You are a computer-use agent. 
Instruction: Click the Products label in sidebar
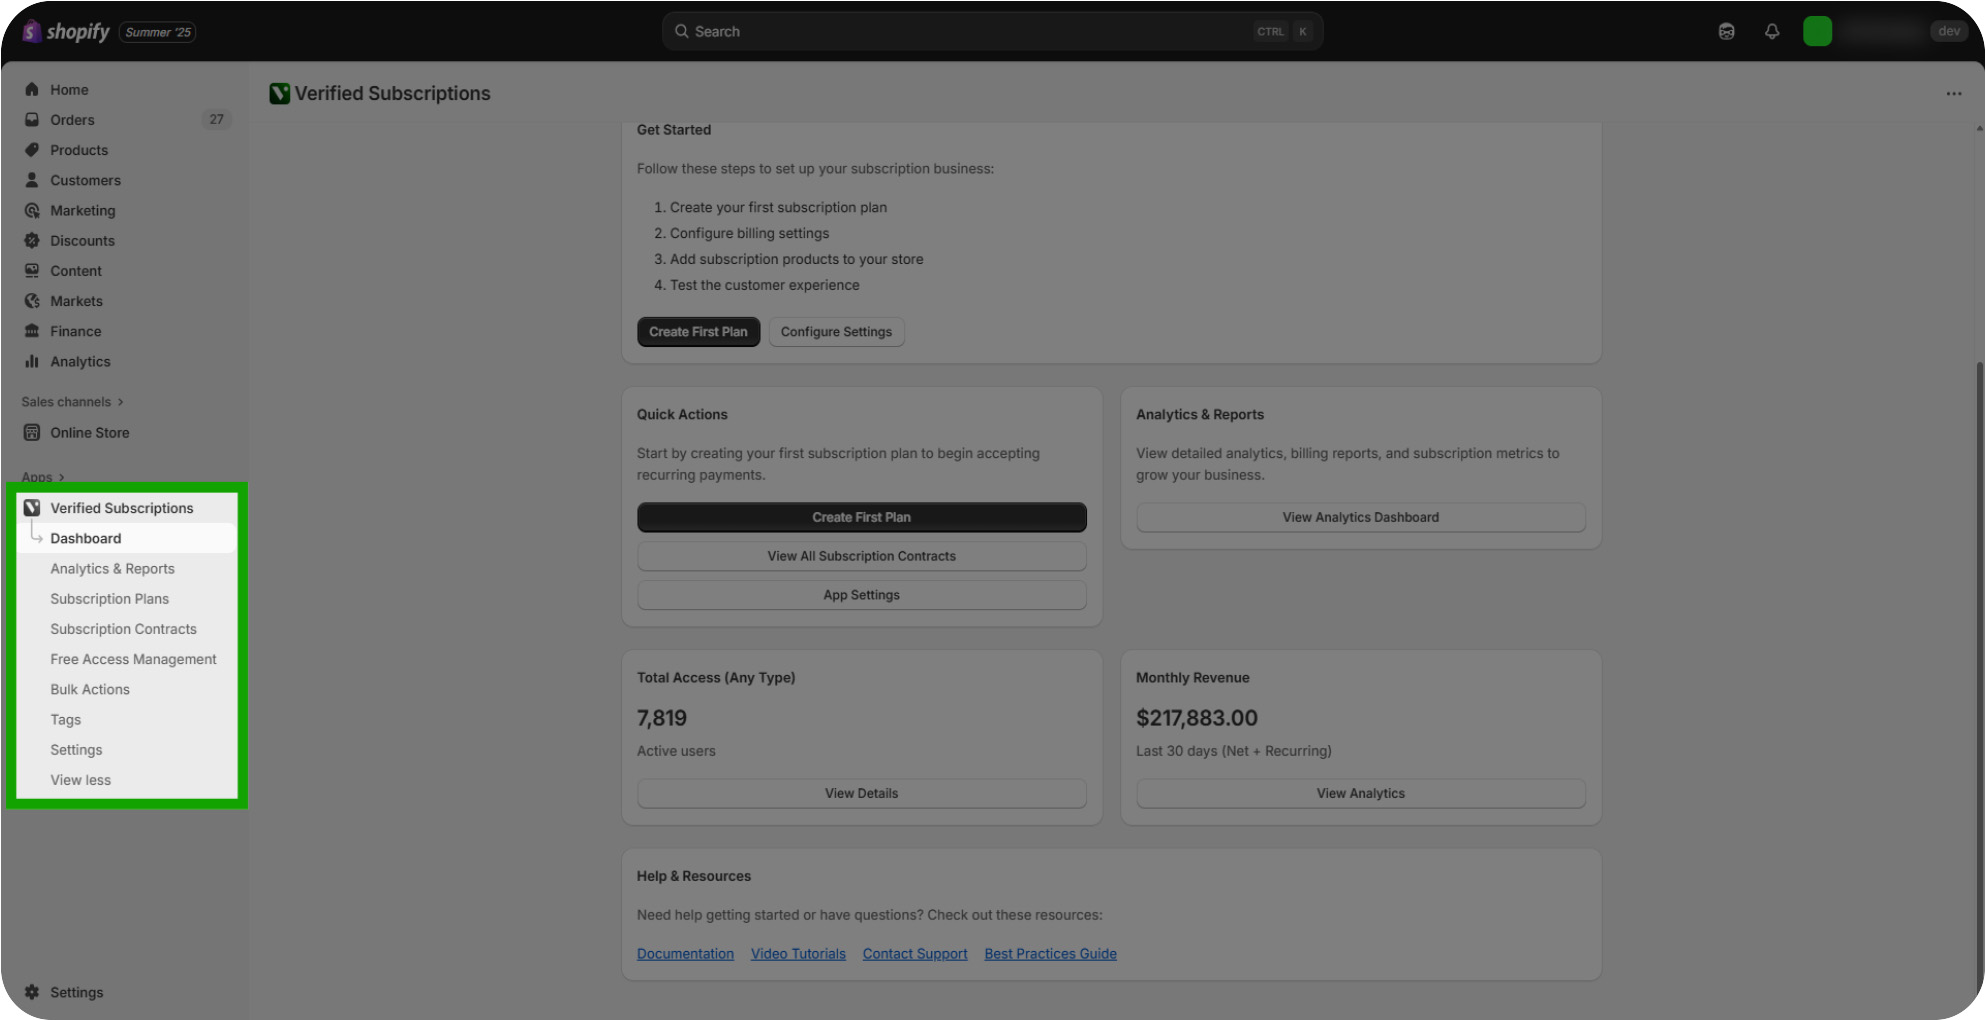tap(79, 149)
